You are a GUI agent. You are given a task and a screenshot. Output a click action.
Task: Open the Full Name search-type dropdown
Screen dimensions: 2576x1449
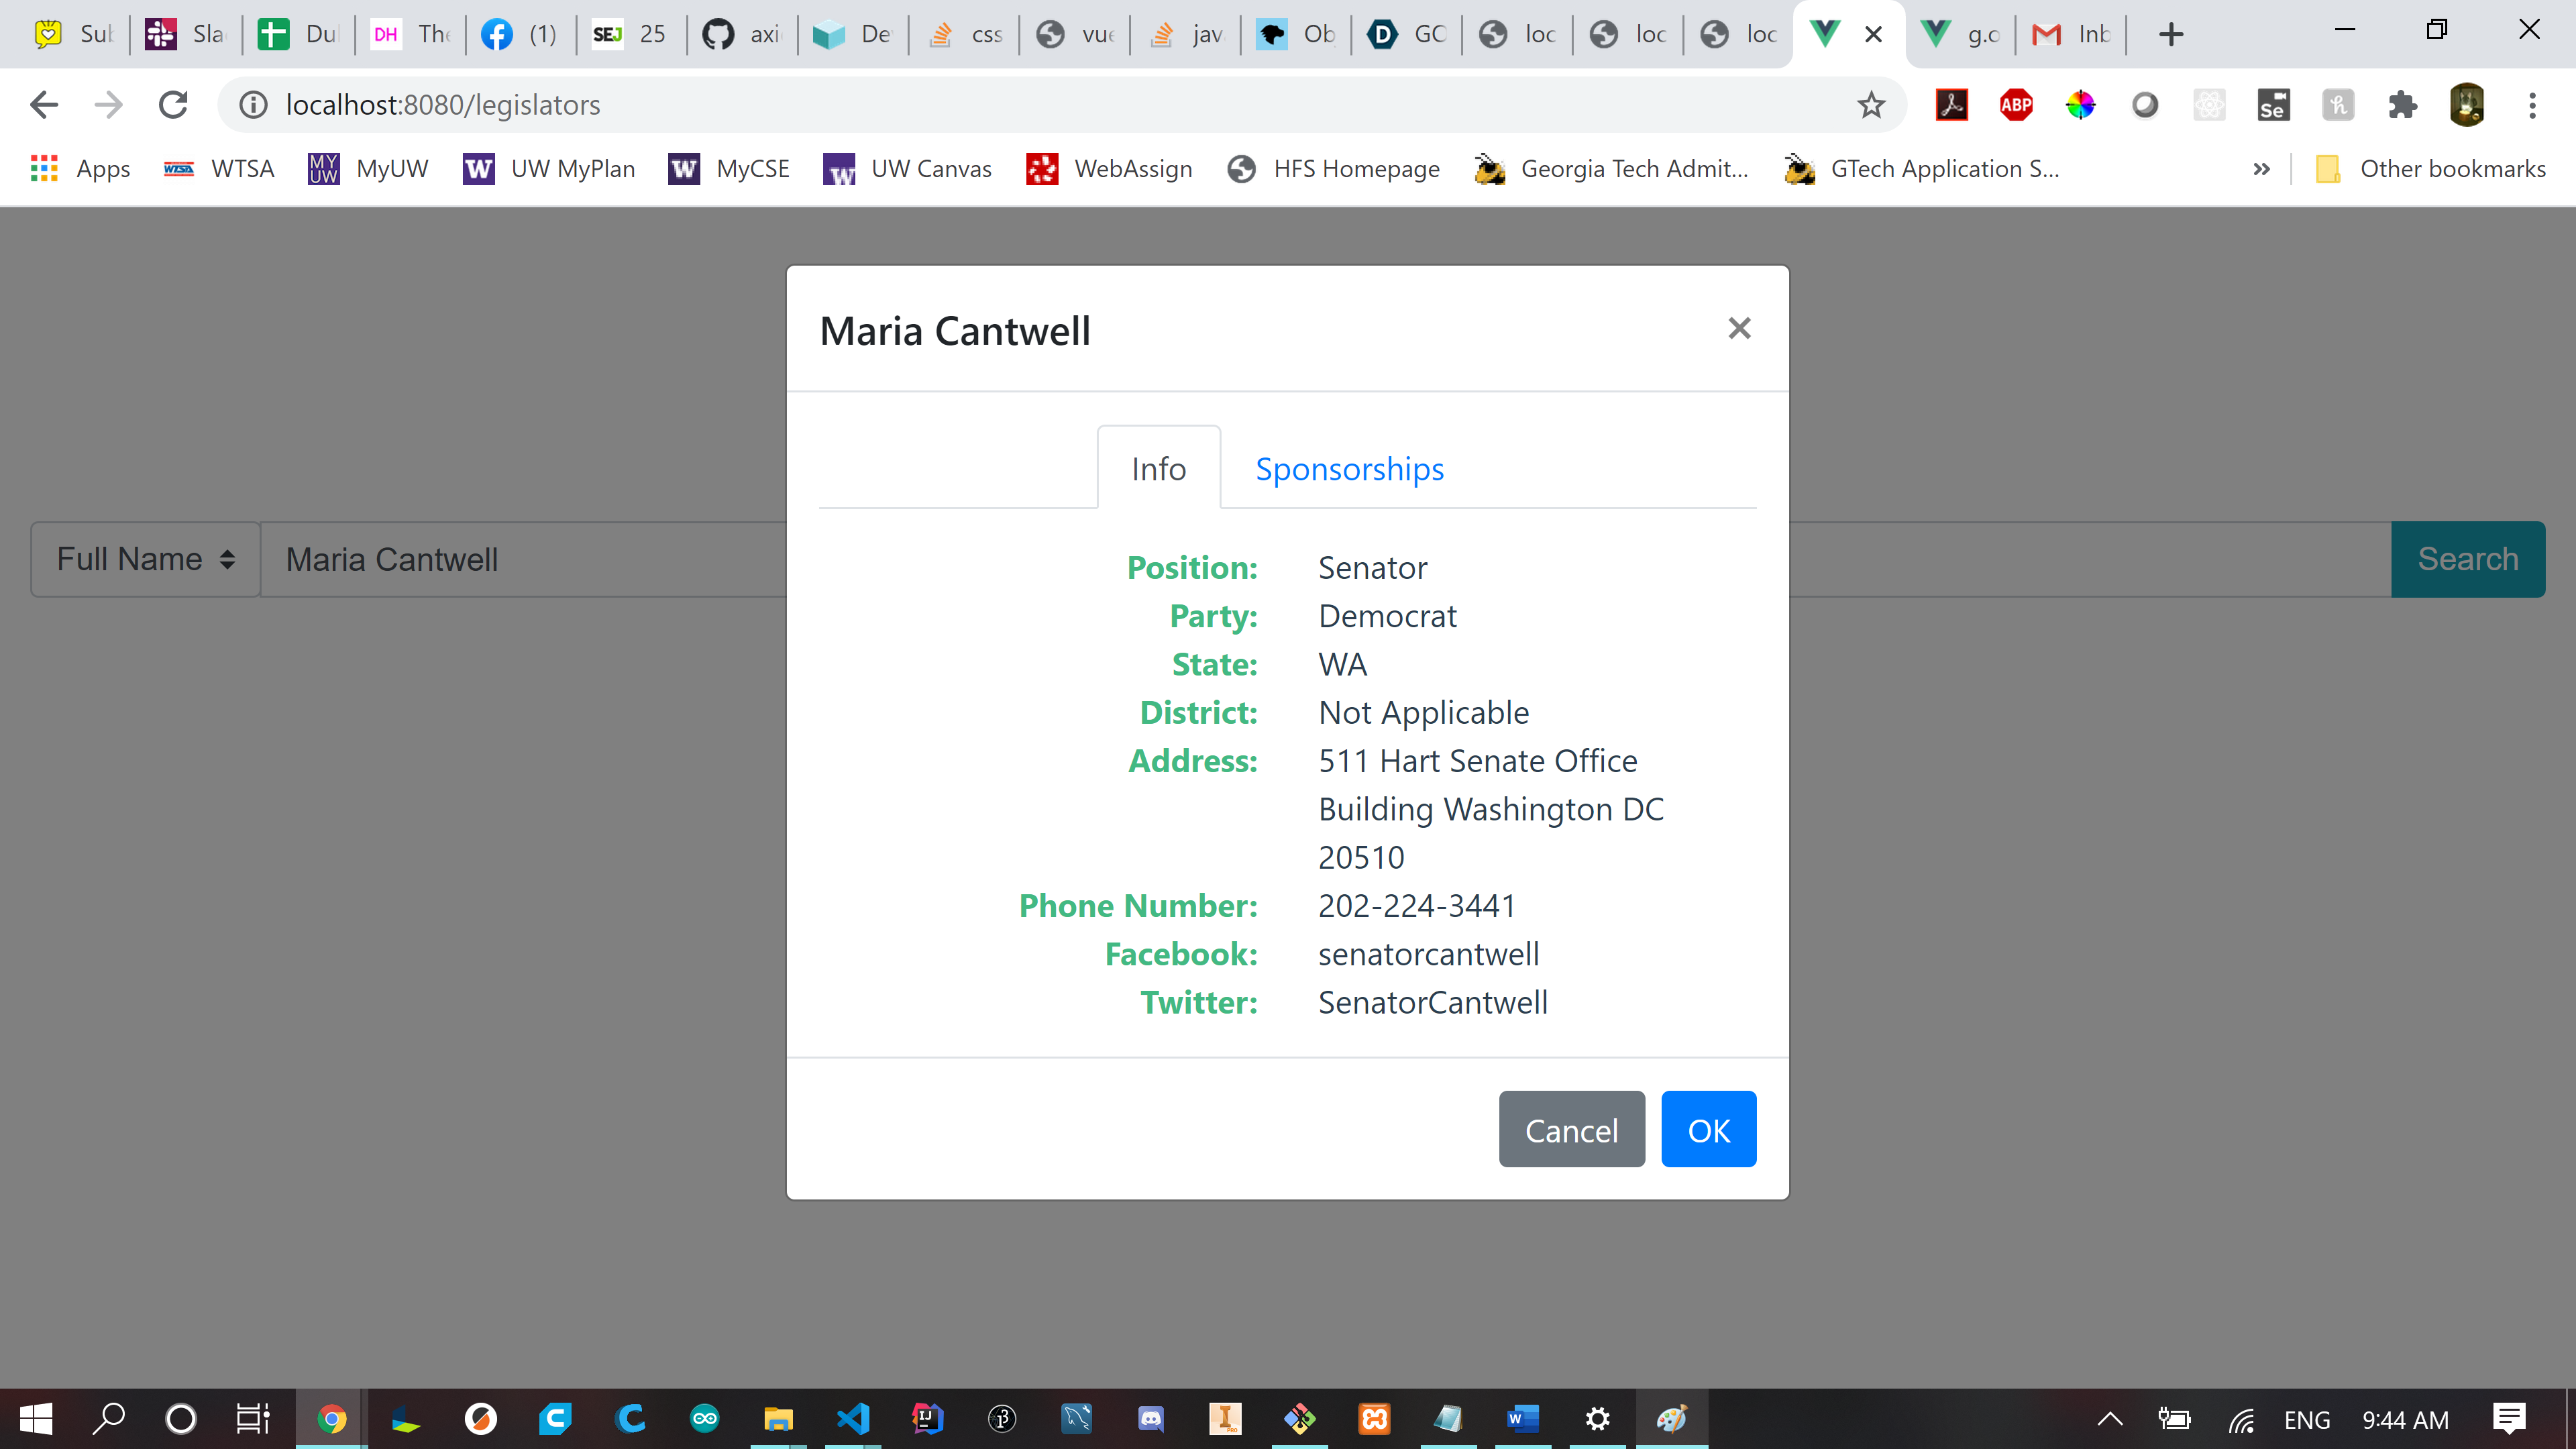pos(146,559)
